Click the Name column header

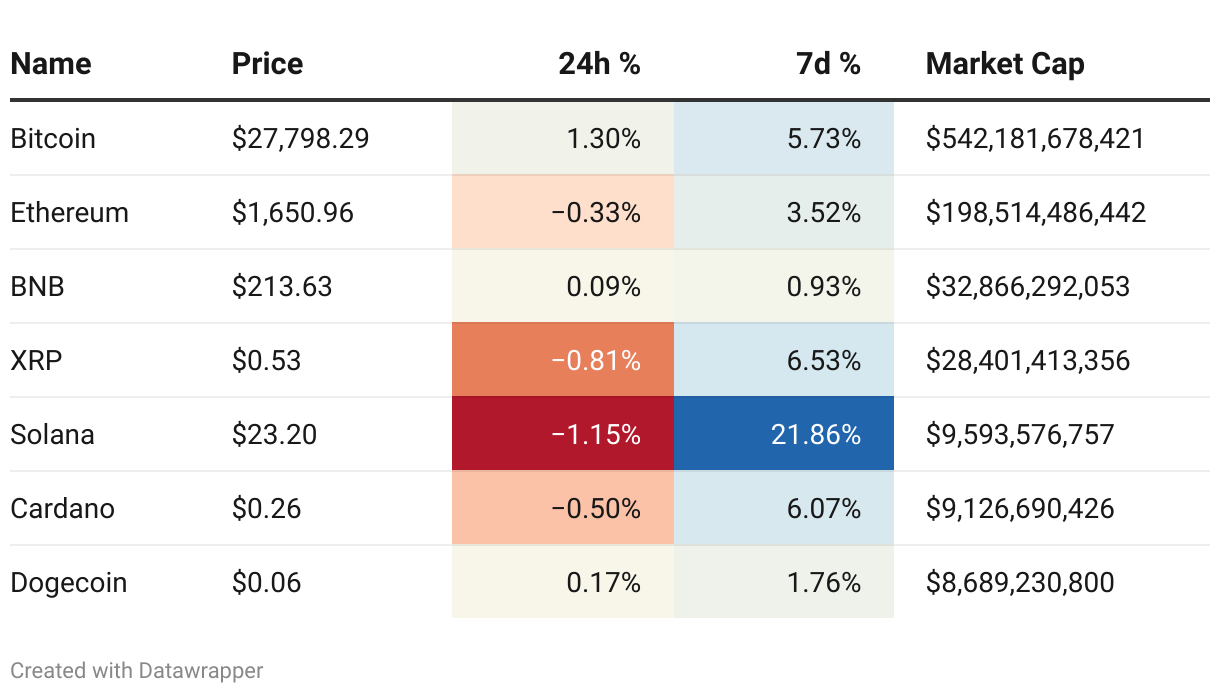tap(51, 64)
